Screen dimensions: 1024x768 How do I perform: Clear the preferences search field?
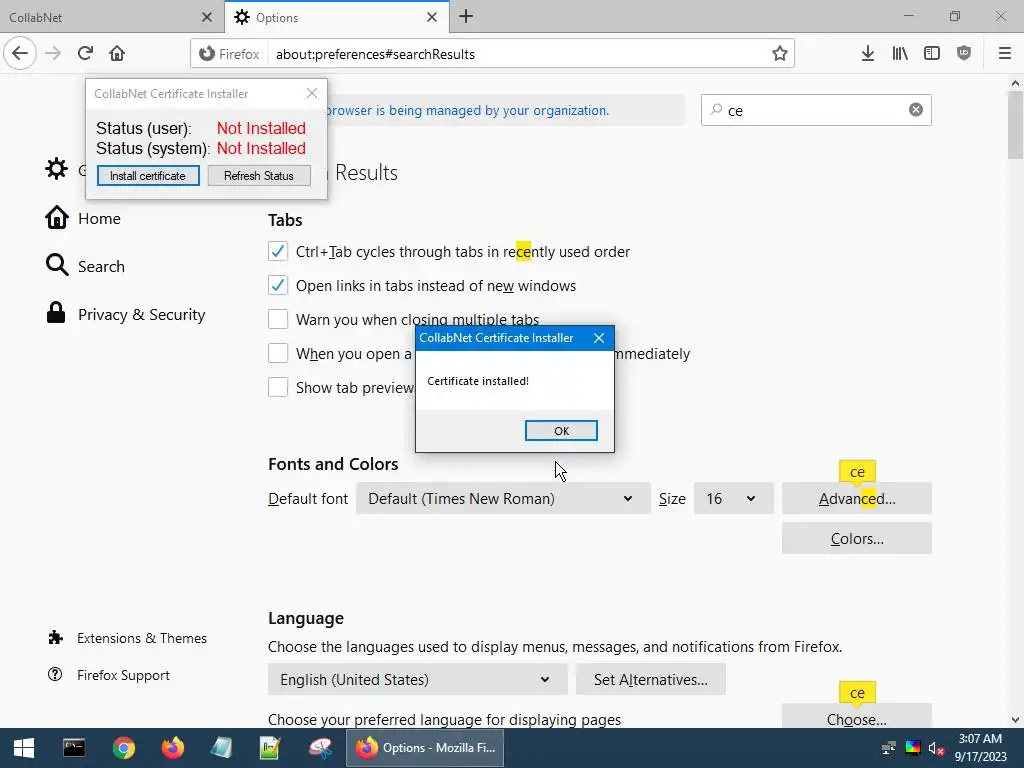[916, 110]
